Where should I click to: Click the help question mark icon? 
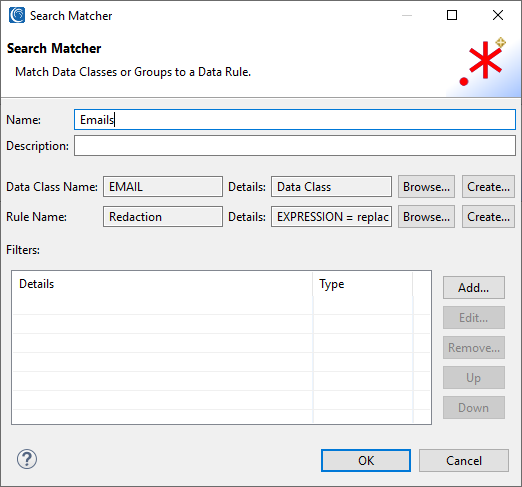tap(27, 459)
